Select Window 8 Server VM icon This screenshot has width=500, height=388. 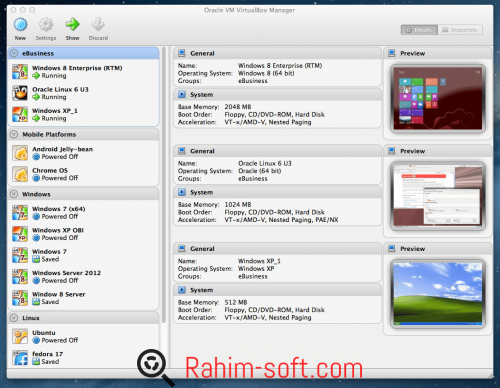20,298
